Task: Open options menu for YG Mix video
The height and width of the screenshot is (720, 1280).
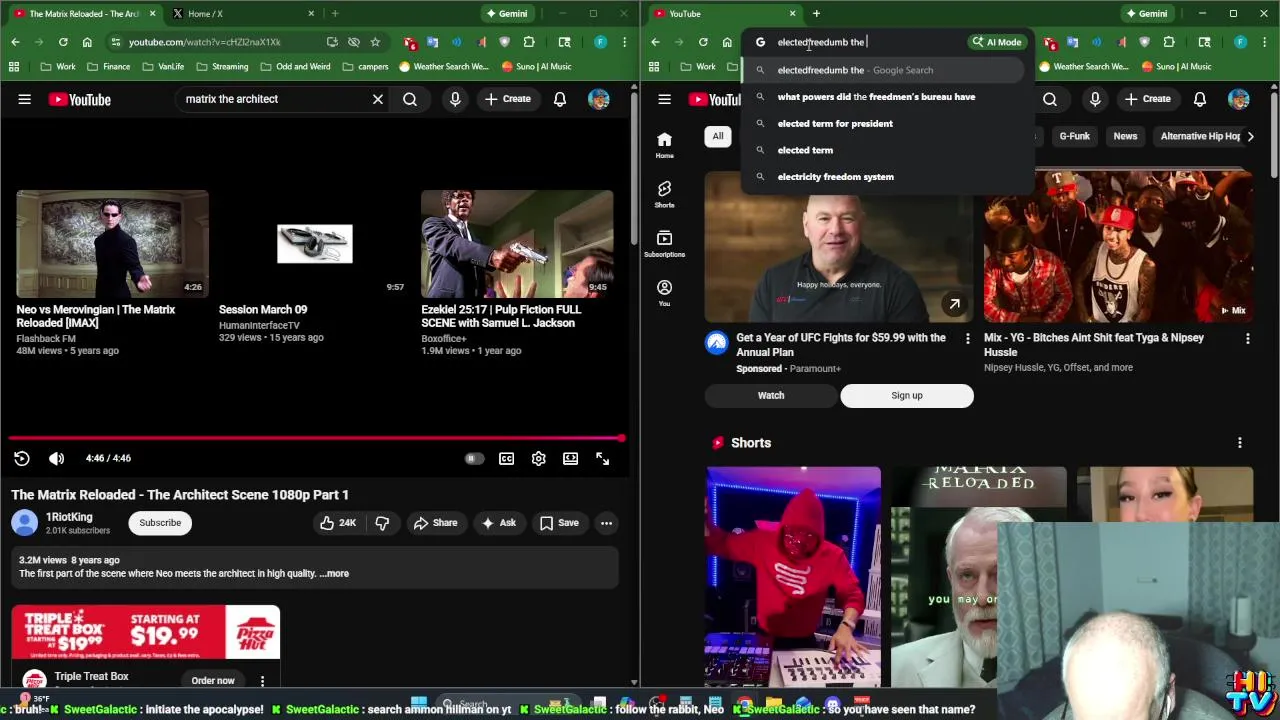Action: (1247, 339)
